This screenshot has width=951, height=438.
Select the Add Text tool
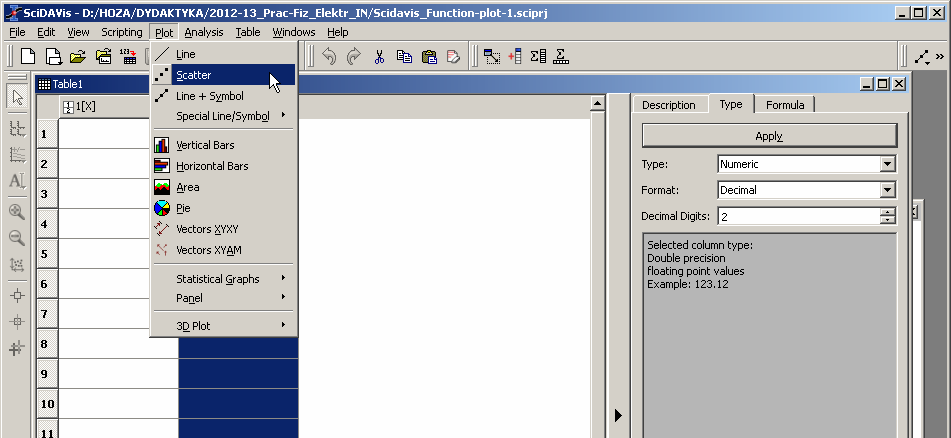click(18, 180)
